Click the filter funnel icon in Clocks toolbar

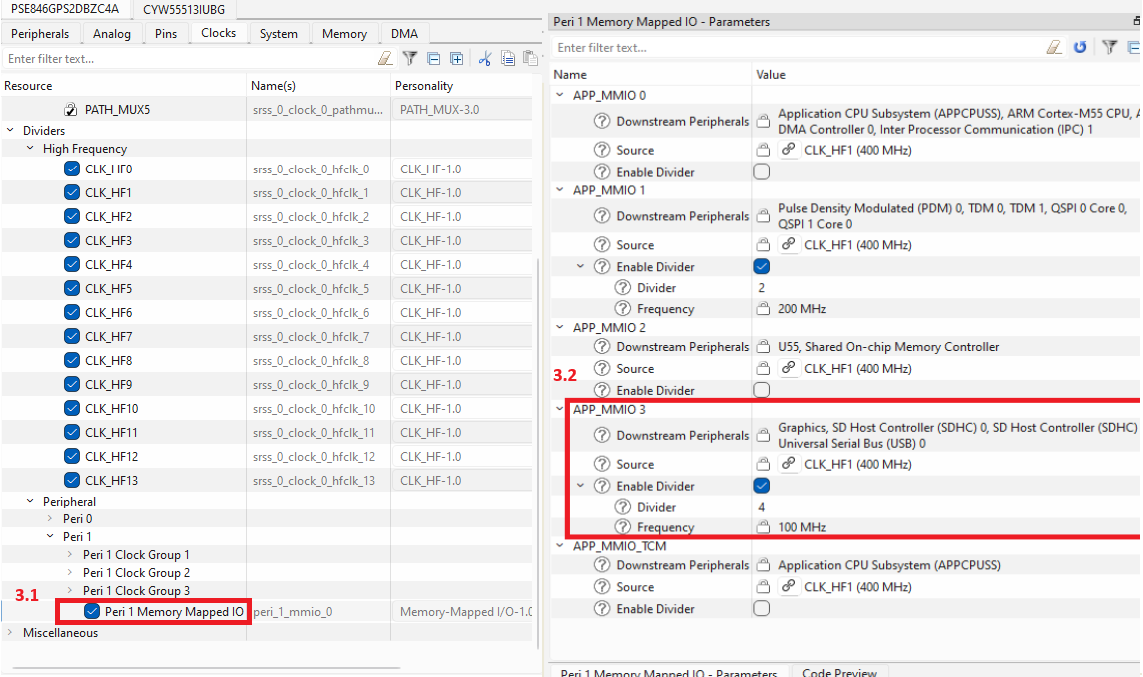coord(410,59)
